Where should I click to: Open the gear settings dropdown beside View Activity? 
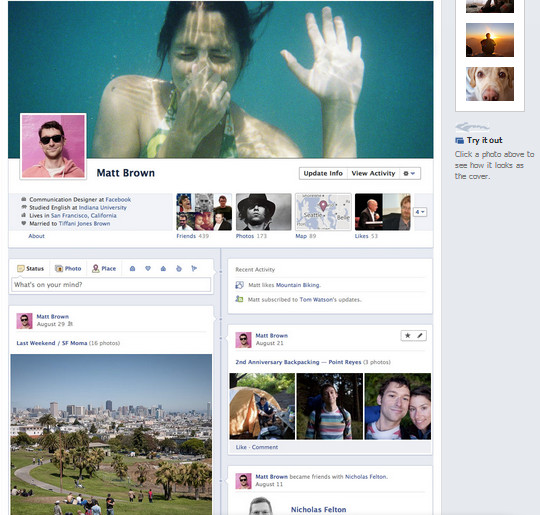409,173
